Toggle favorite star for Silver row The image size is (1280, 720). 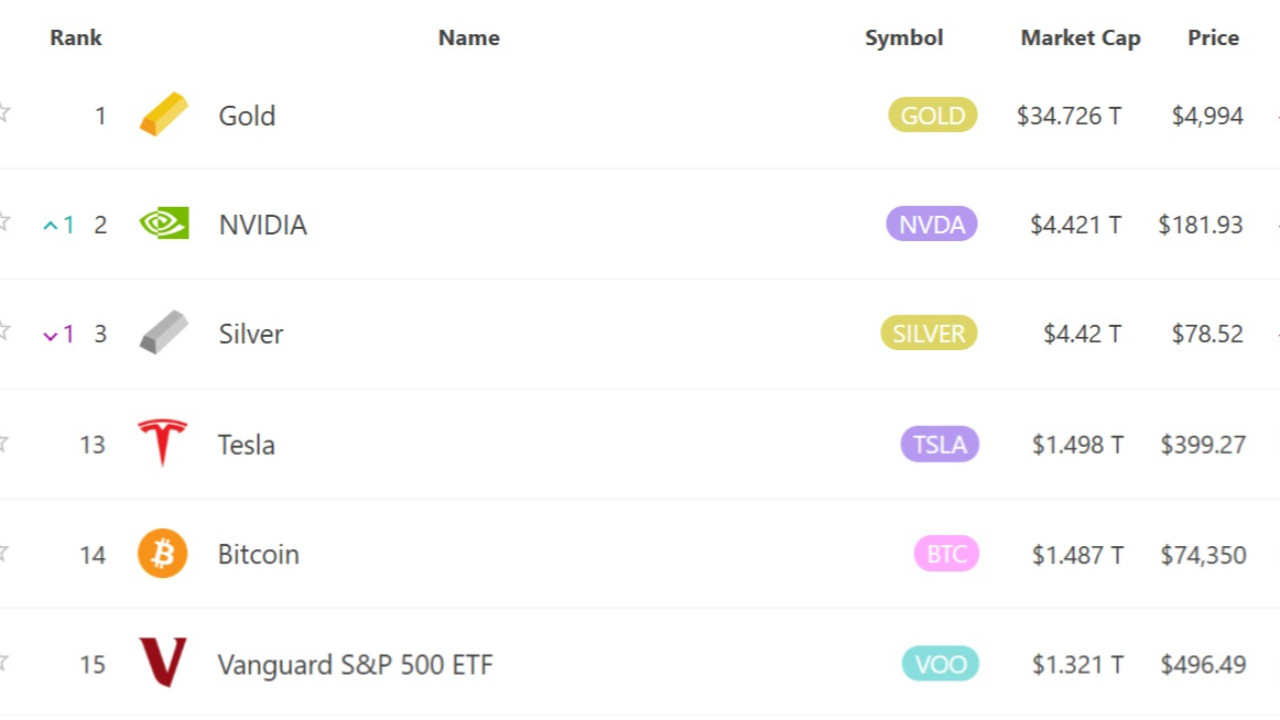pos(4,330)
